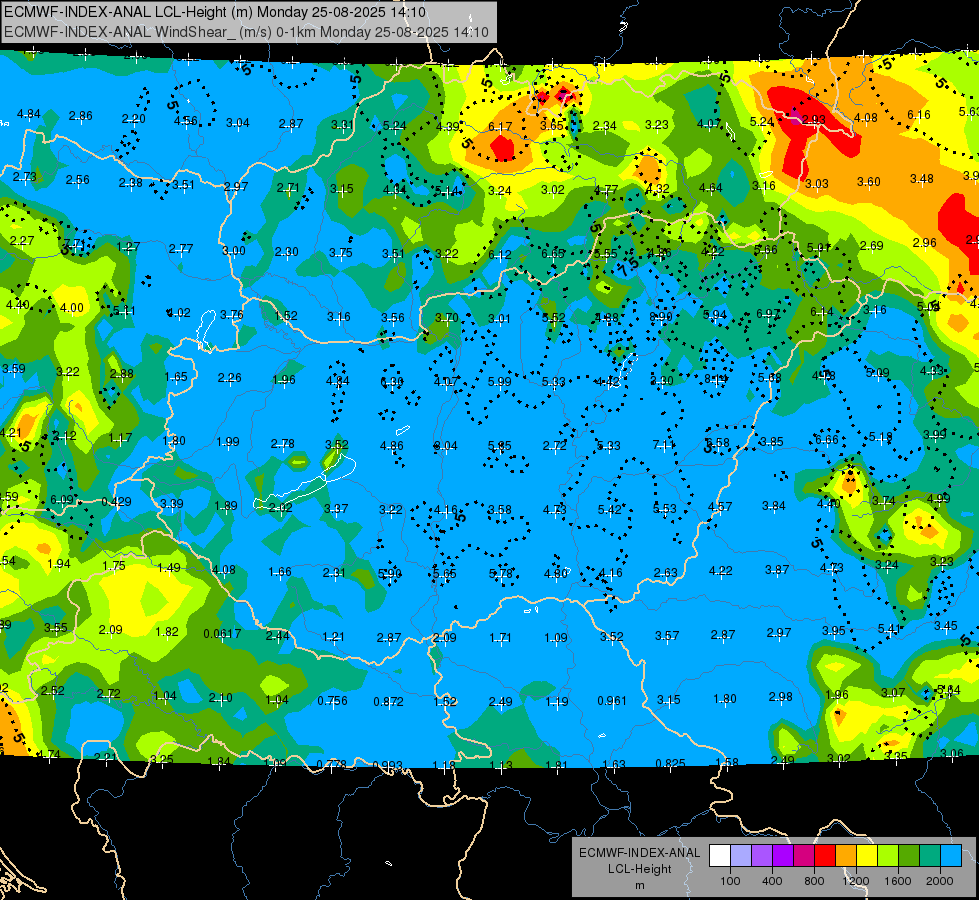This screenshot has width=979, height=900.
Task: Click the grid value 0.825
Action: point(671,763)
